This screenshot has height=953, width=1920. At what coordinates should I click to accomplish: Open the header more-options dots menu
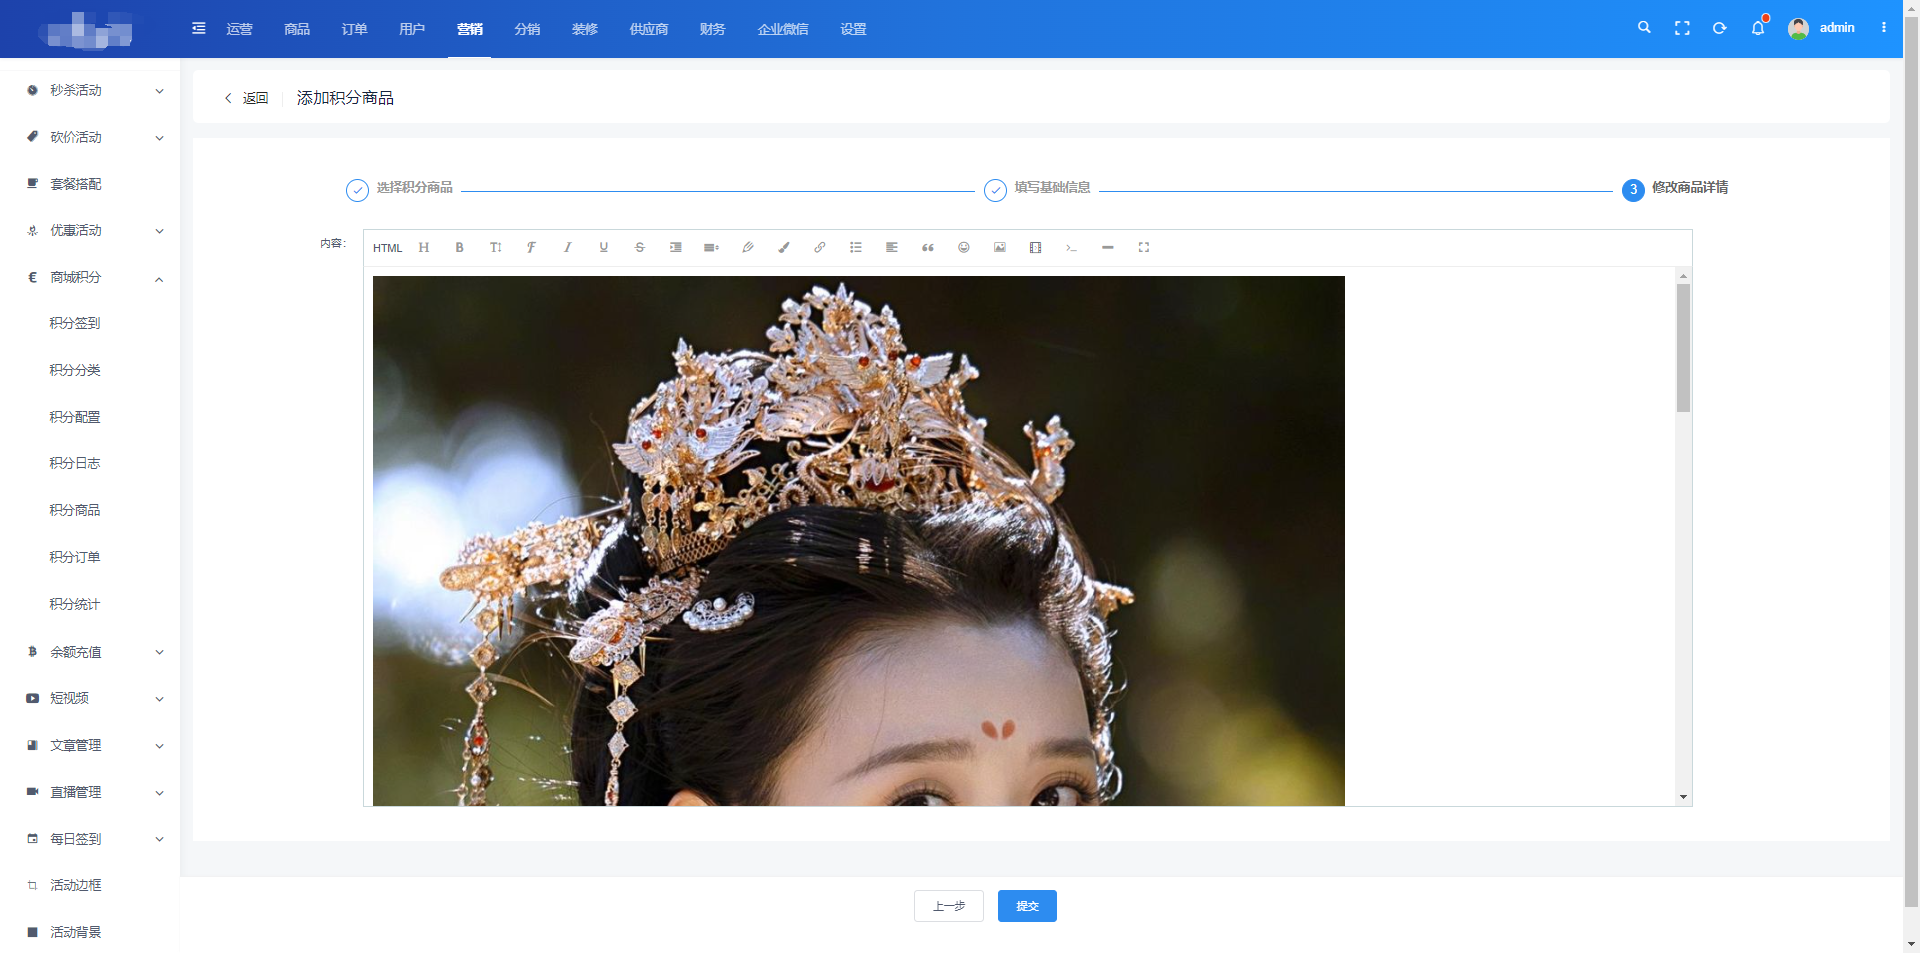(x=1884, y=28)
